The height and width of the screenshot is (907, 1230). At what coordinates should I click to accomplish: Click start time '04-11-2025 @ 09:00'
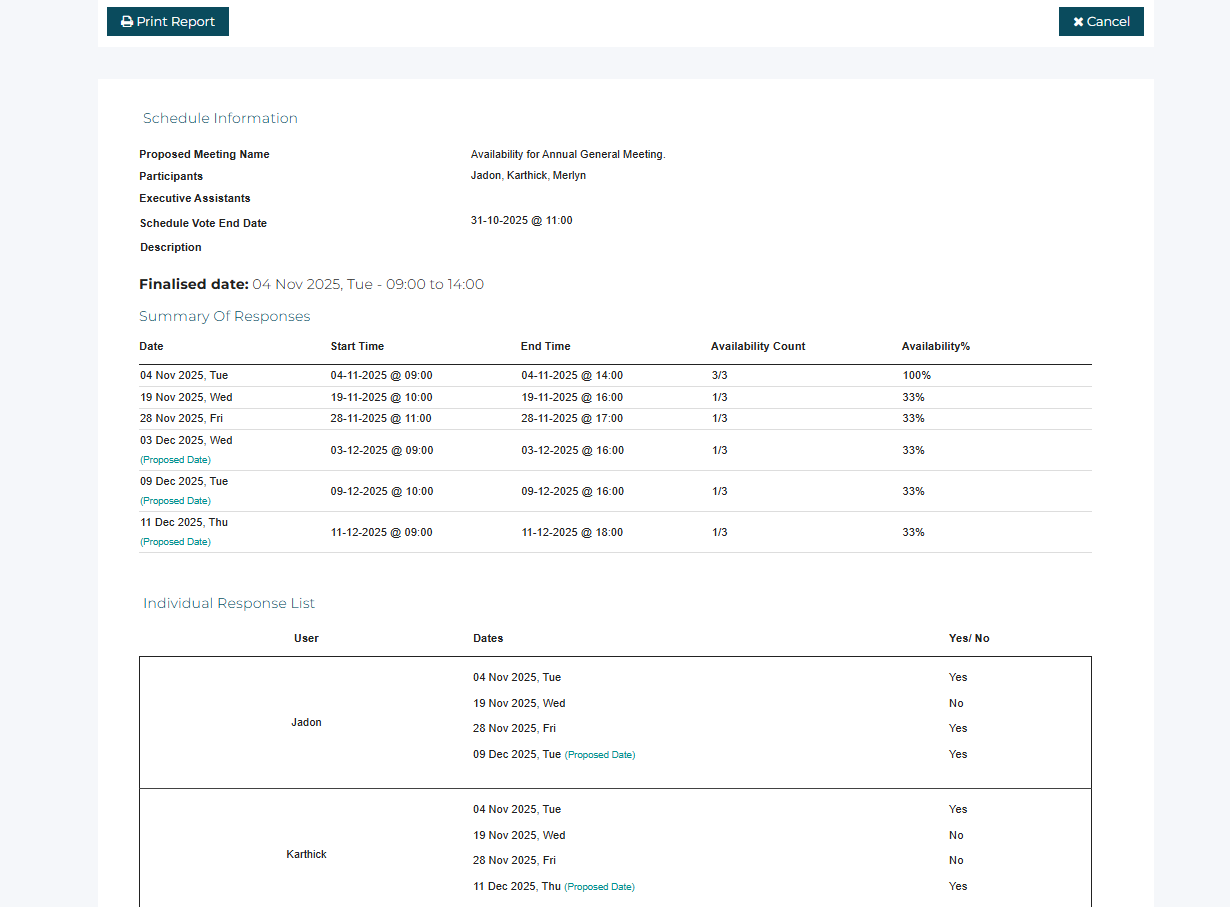pyautogui.click(x=382, y=375)
